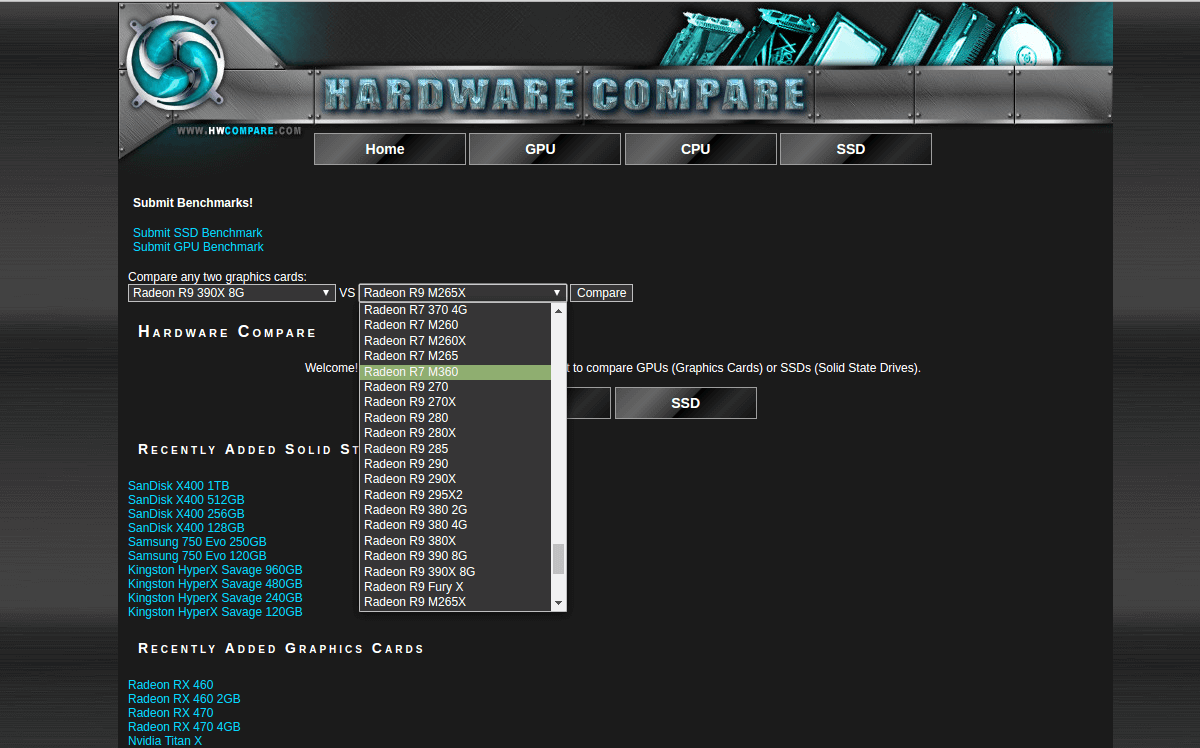Open first GPU dropdown Radeon R9 390X 8G
1200x748 pixels.
232,293
